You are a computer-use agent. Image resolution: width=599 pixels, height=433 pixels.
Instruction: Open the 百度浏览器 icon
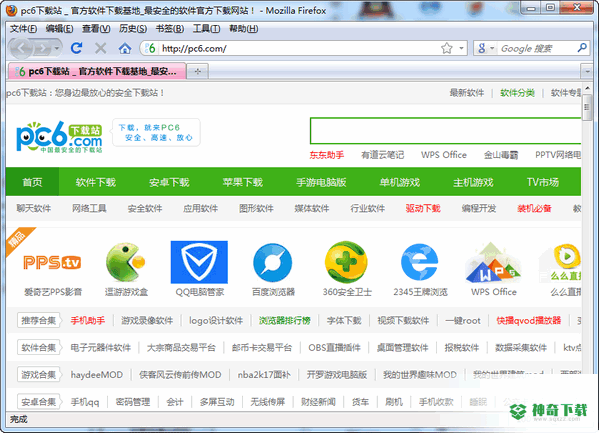click(x=273, y=263)
